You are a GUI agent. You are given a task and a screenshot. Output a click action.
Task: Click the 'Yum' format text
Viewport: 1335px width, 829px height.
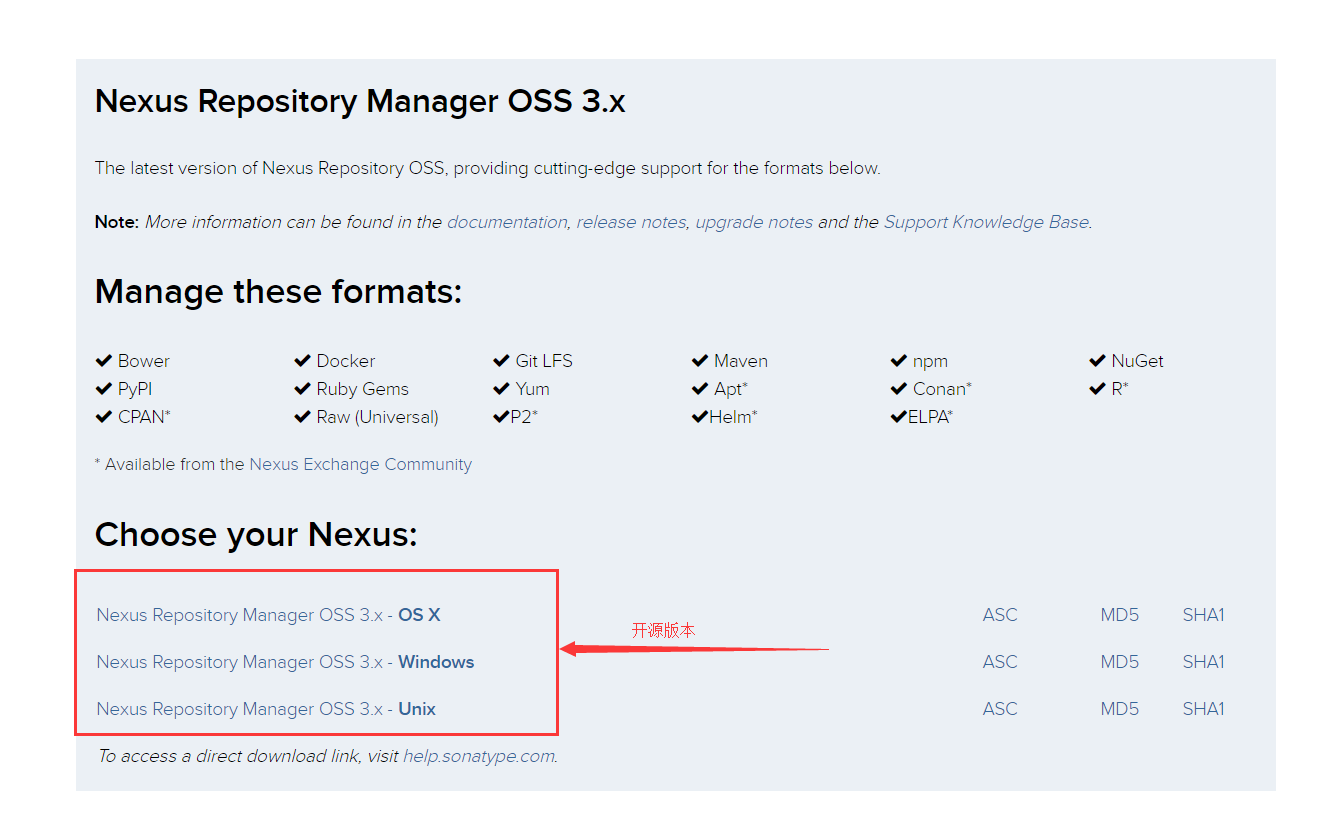click(x=533, y=389)
